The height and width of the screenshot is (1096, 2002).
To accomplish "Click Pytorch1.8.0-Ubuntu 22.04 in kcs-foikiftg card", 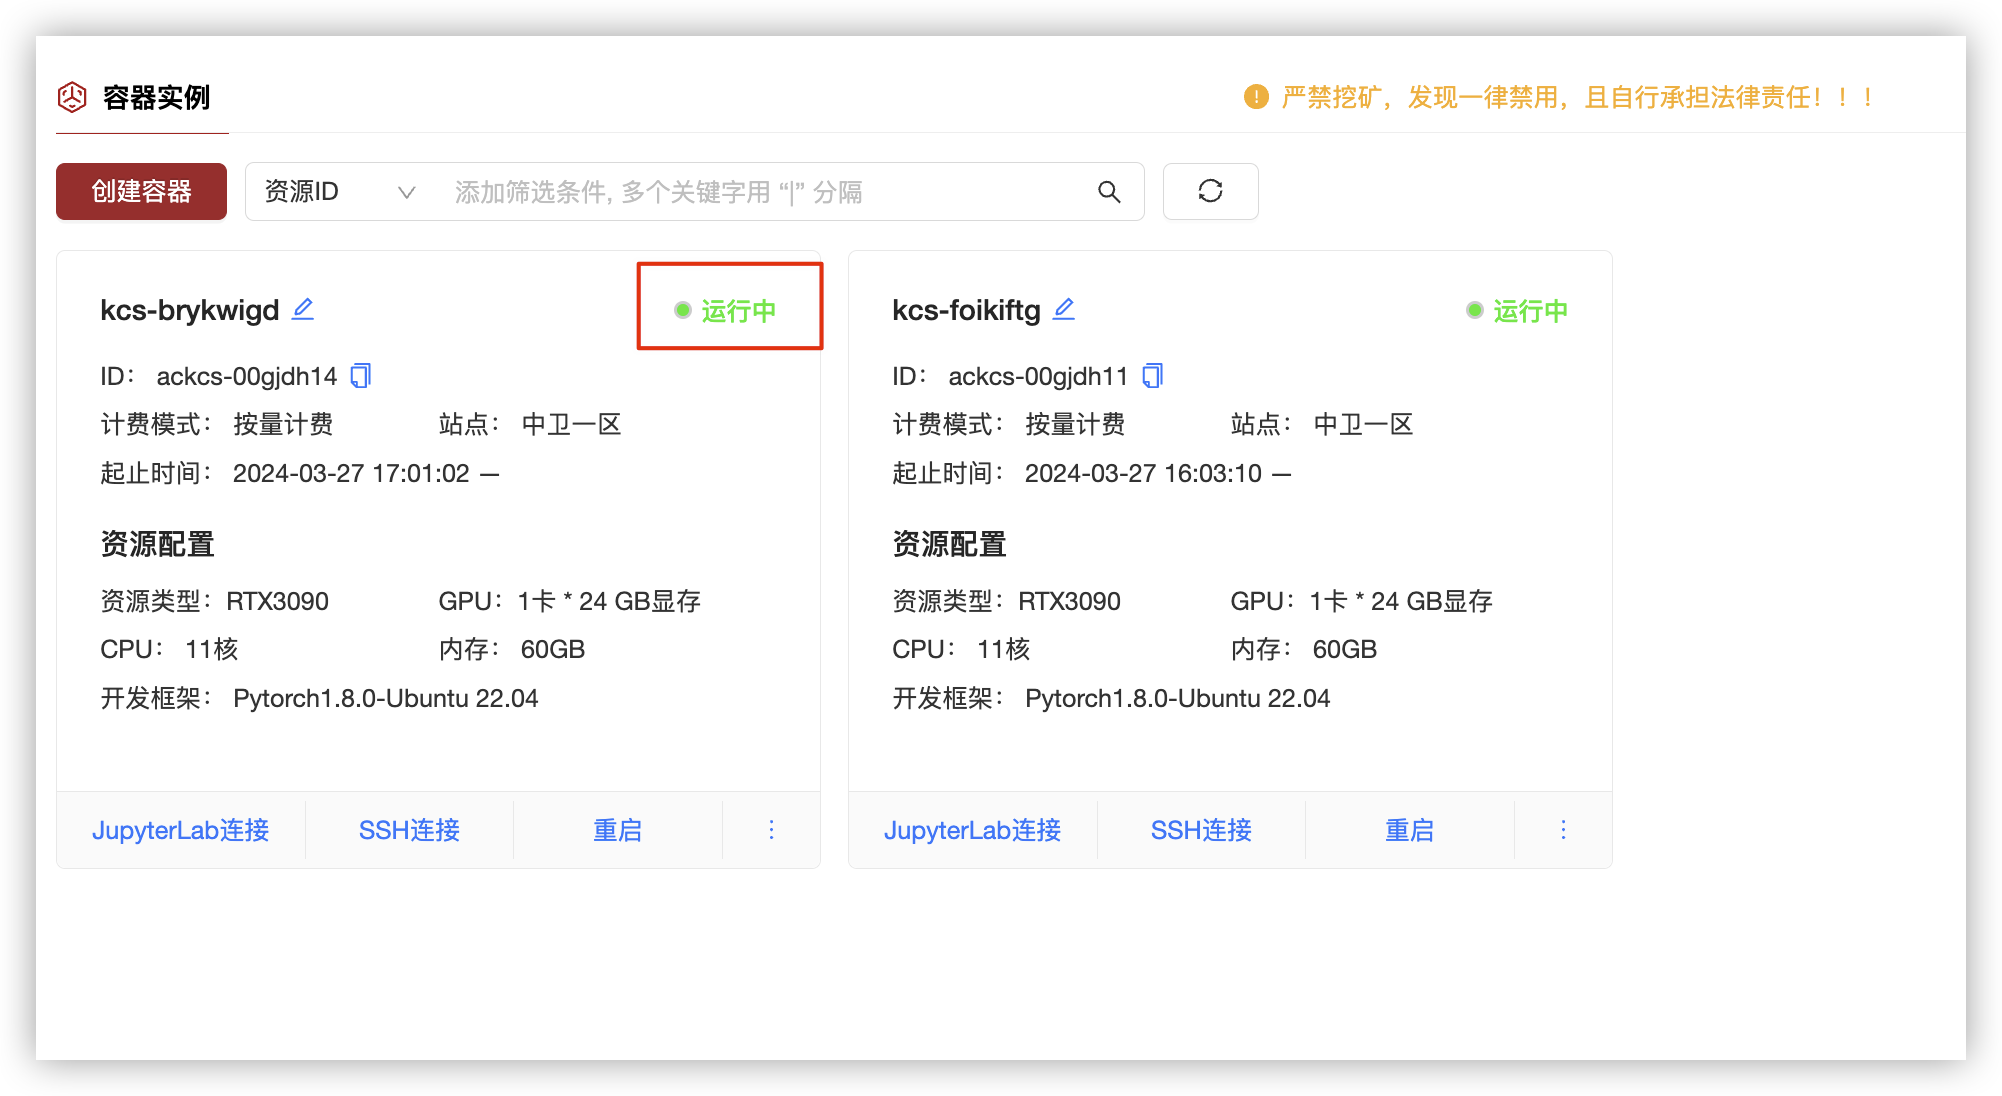I will pos(1178,698).
